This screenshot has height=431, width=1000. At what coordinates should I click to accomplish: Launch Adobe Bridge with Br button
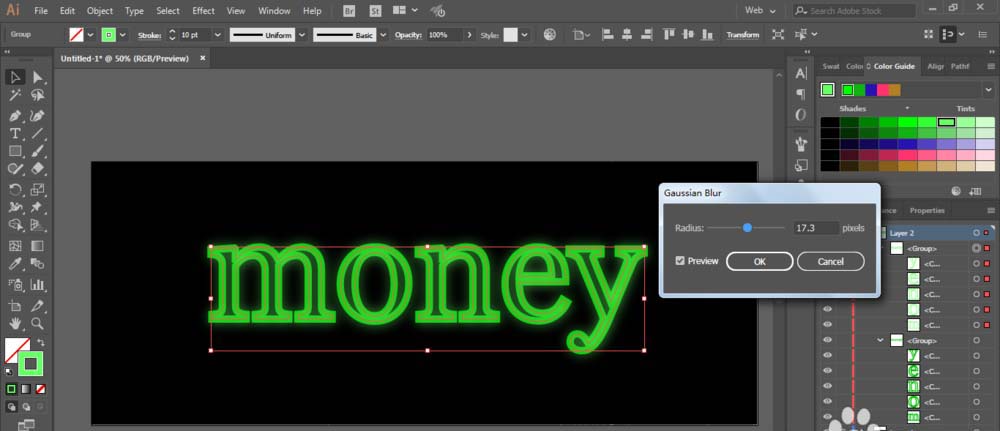pyautogui.click(x=349, y=11)
